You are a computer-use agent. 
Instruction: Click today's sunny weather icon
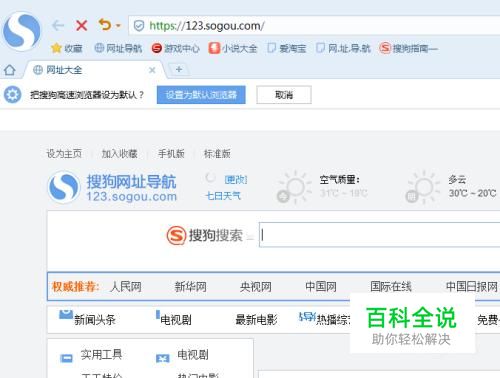(x=294, y=187)
